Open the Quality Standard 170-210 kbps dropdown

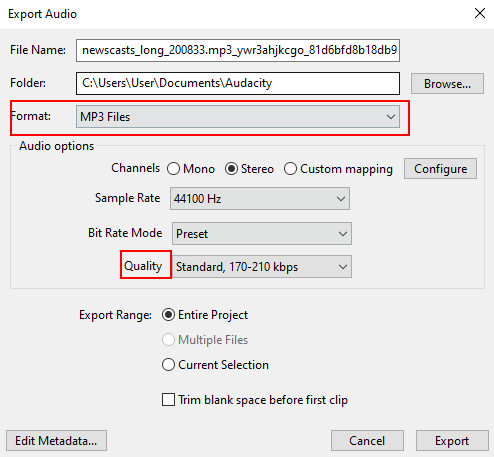click(x=262, y=267)
